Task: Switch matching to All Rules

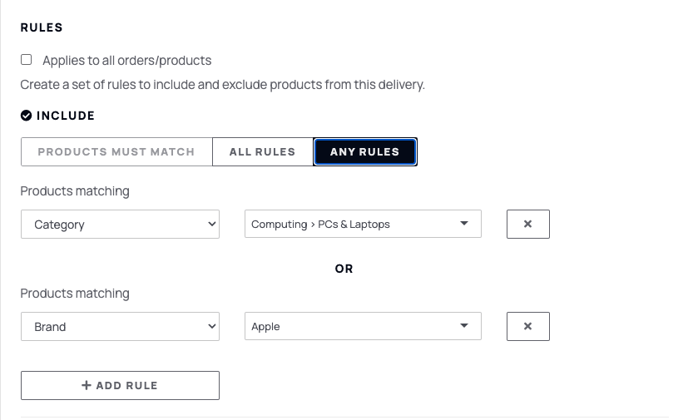Action: pos(262,152)
